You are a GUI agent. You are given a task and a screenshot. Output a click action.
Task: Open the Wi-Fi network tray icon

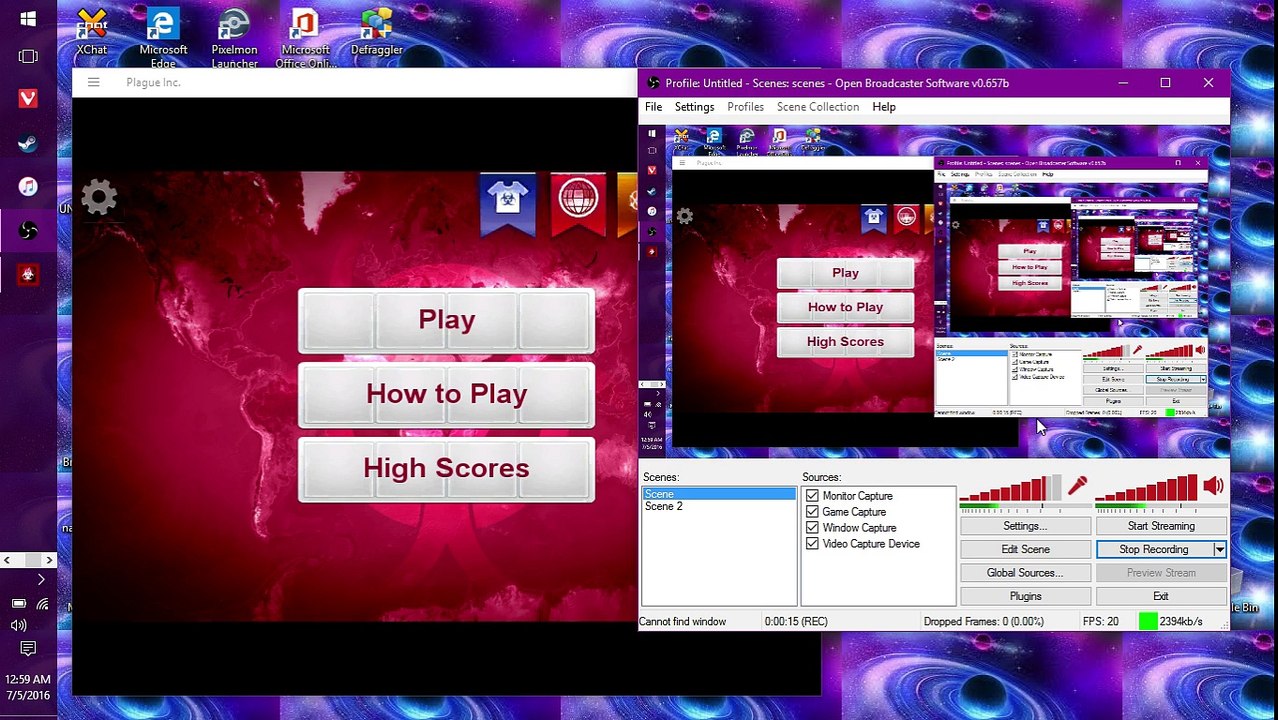[x=42, y=604]
